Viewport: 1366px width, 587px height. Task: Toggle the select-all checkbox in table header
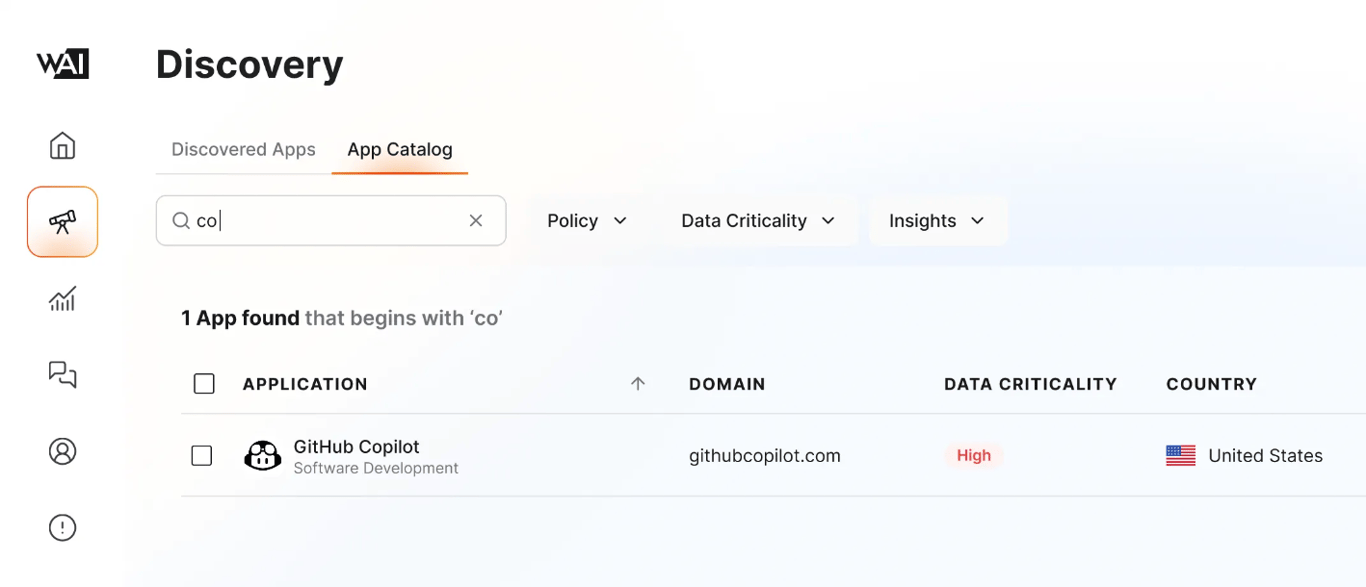(204, 384)
